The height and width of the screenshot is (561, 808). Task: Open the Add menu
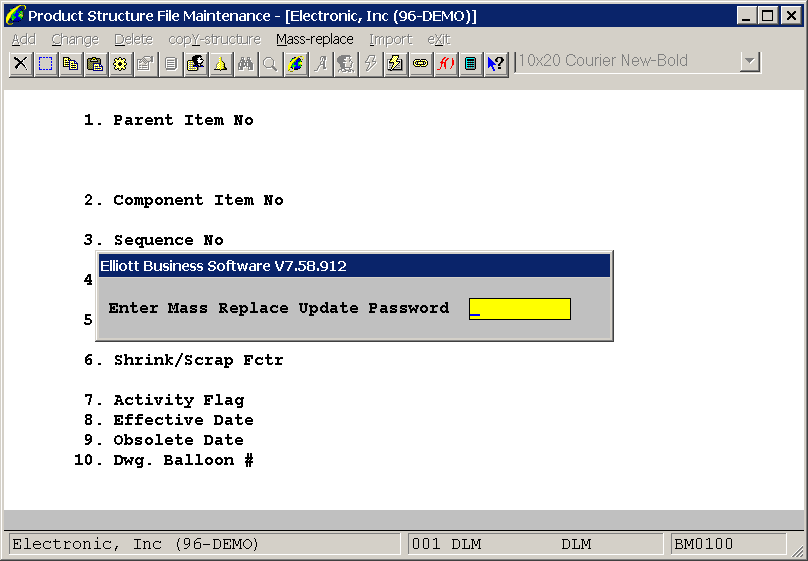click(x=24, y=39)
